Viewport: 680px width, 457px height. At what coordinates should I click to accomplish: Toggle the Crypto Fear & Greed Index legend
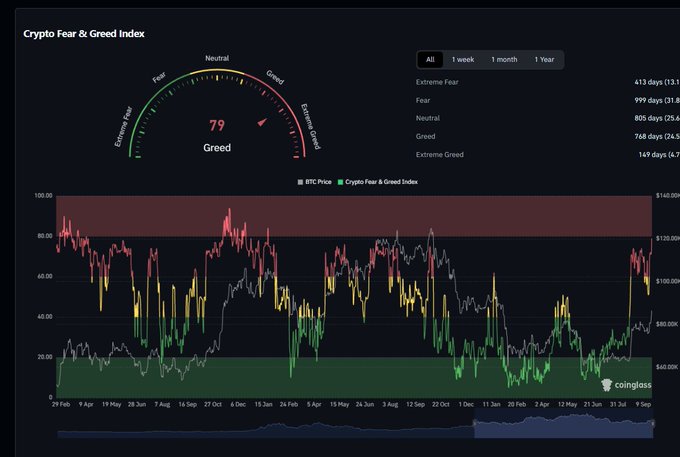click(378, 182)
